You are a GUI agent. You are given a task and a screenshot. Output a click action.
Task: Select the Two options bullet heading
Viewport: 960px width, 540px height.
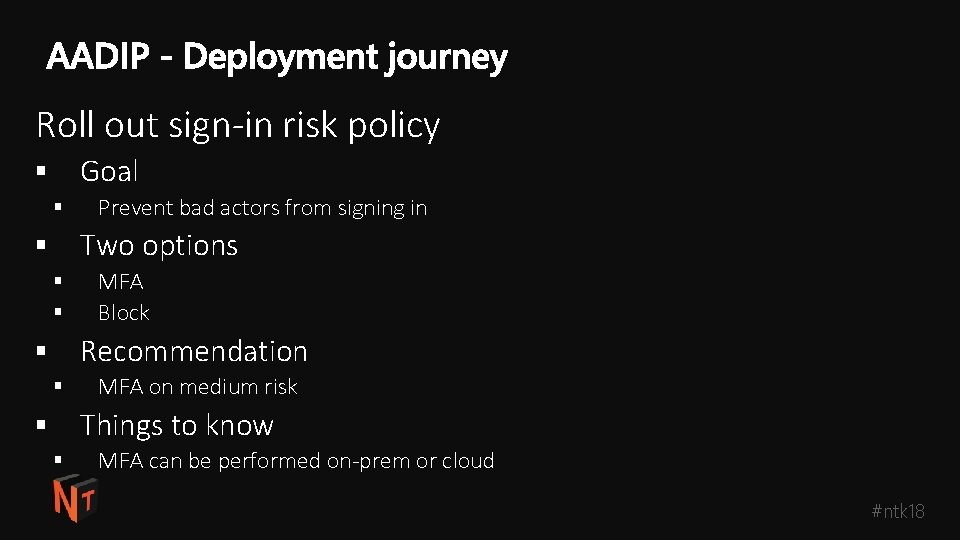159,246
